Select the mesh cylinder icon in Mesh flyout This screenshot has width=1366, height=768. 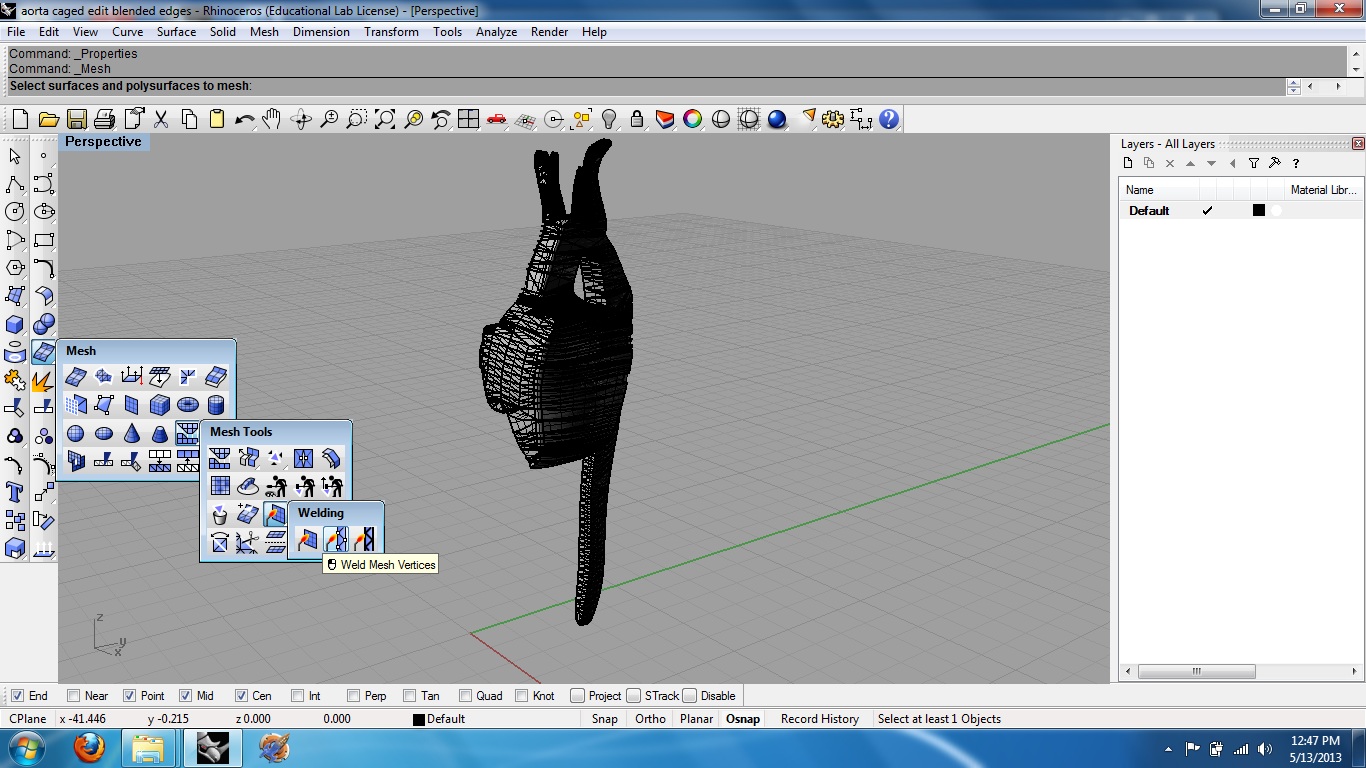click(216, 405)
